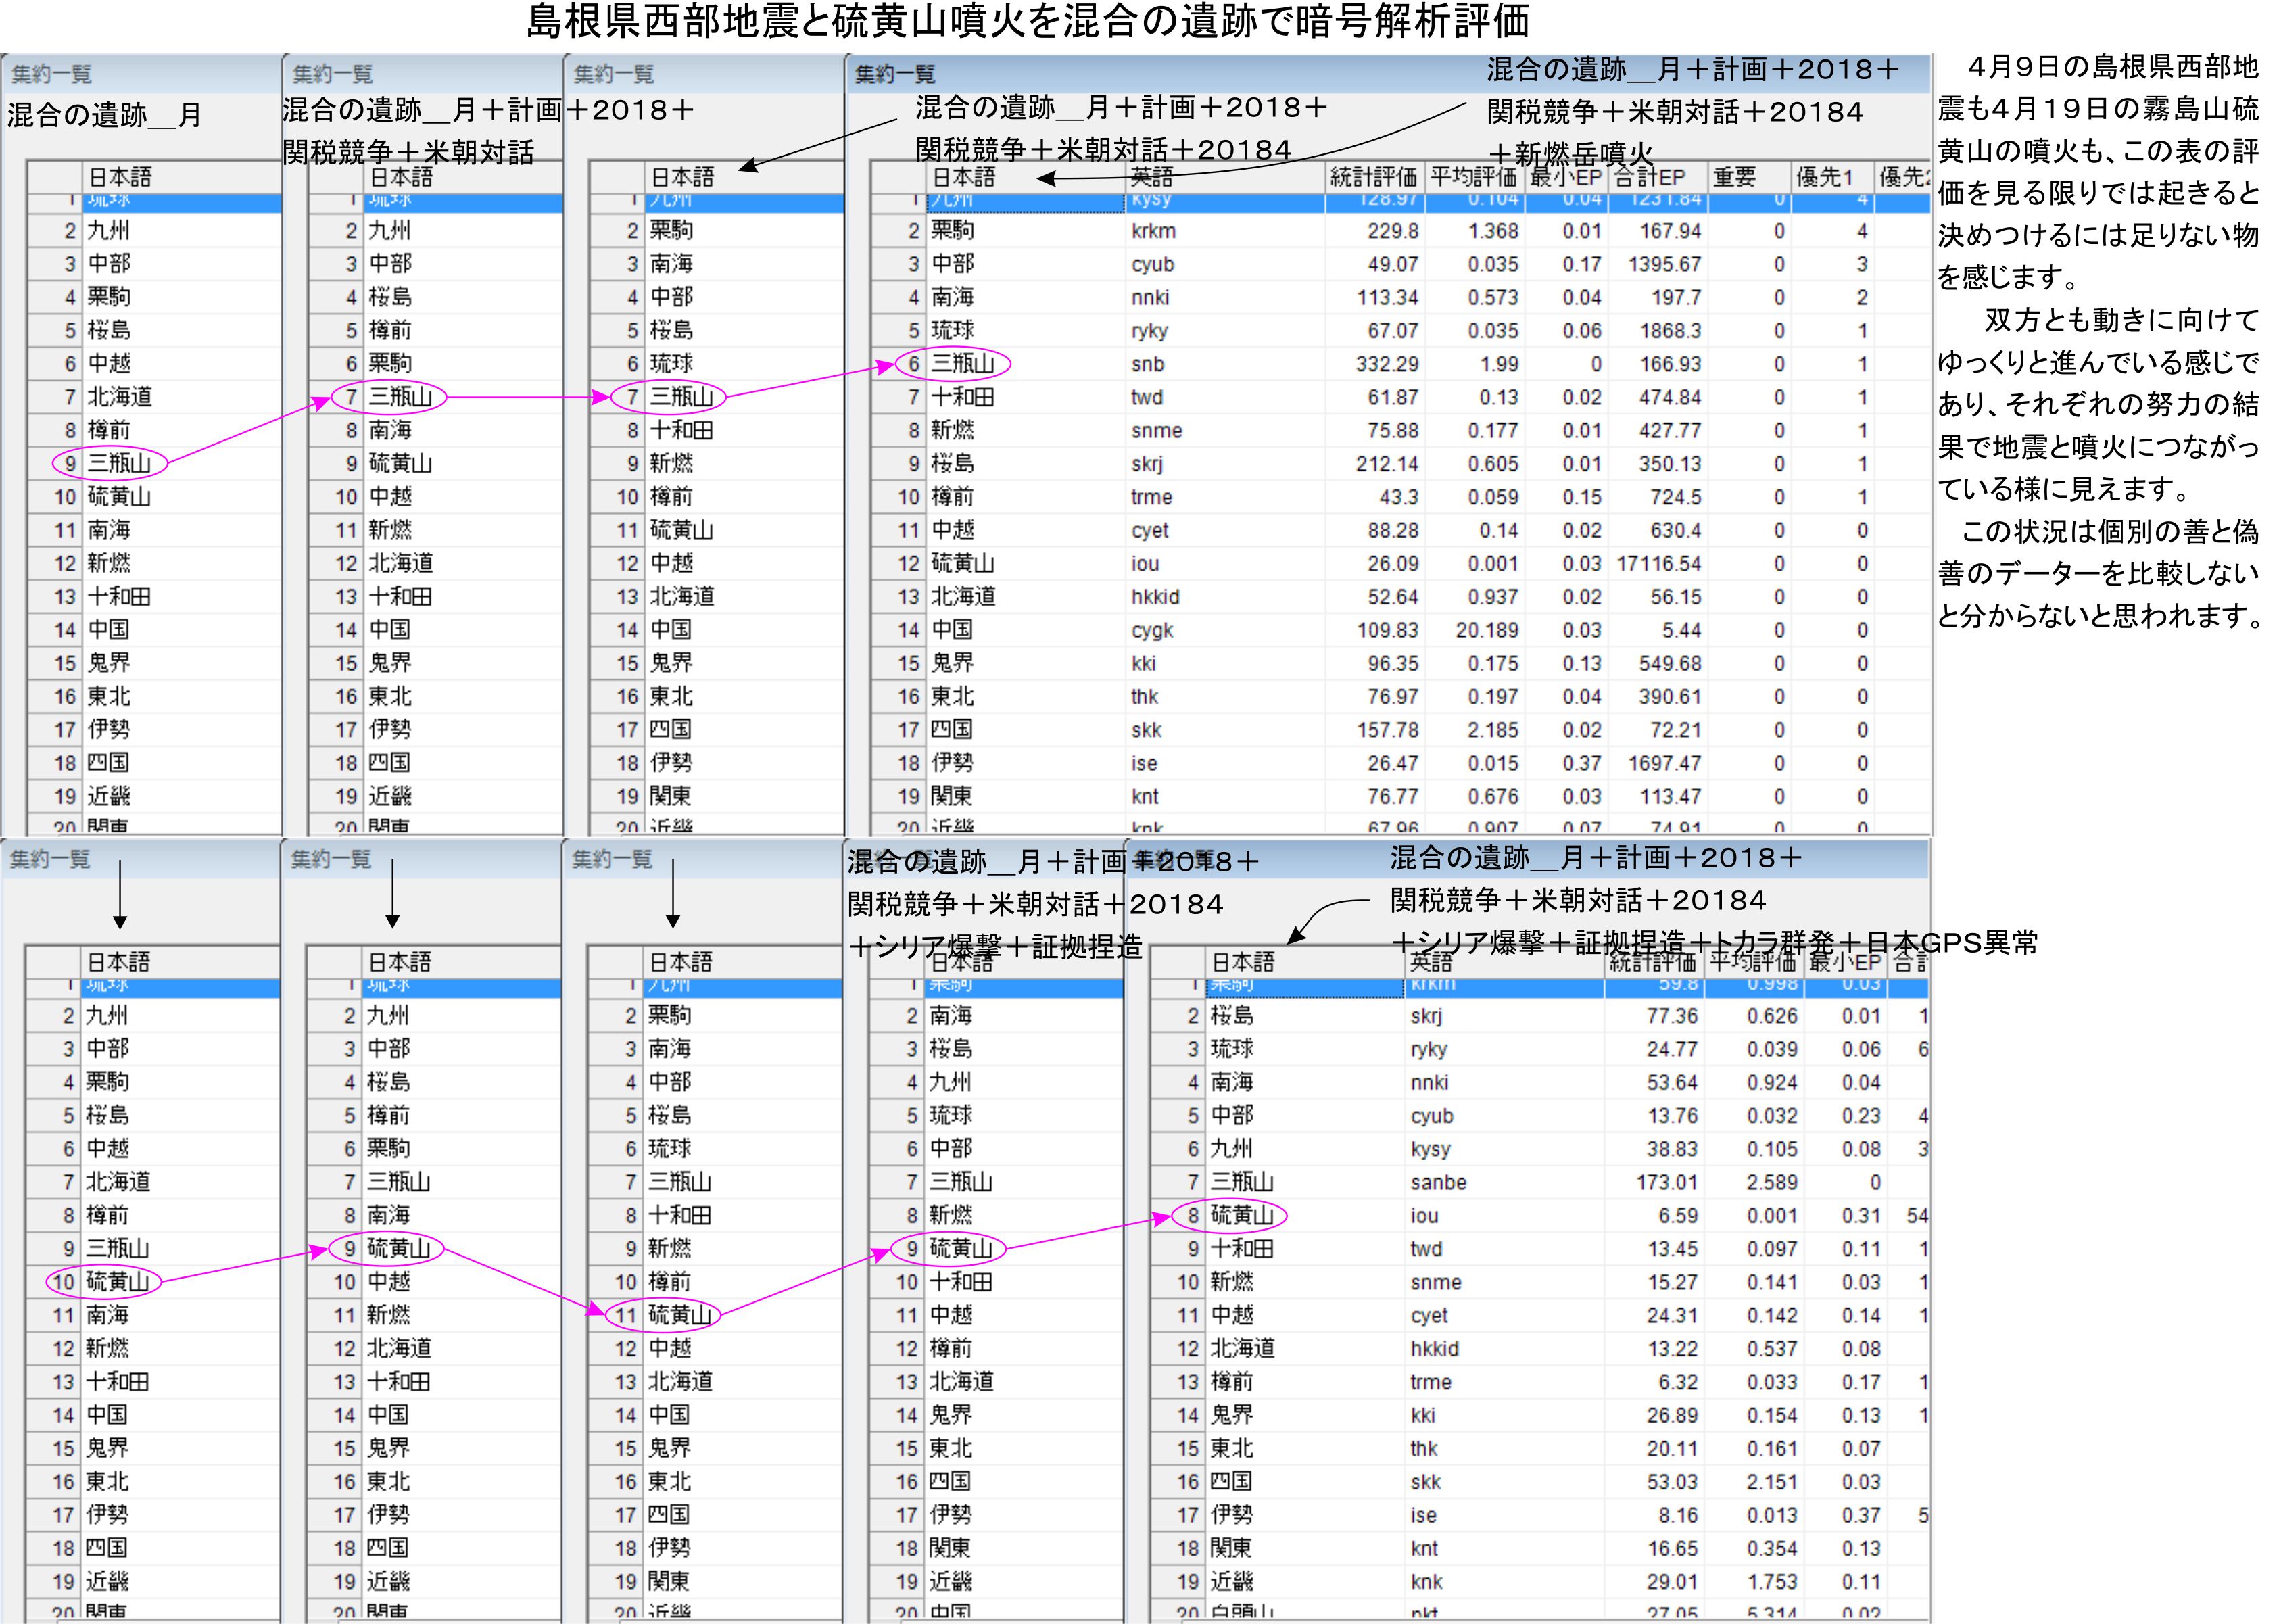The width and height of the screenshot is (2279, 1624).
Task: Select the row with English code snb
Action: pyautogui.click(x=1148, y=364)
